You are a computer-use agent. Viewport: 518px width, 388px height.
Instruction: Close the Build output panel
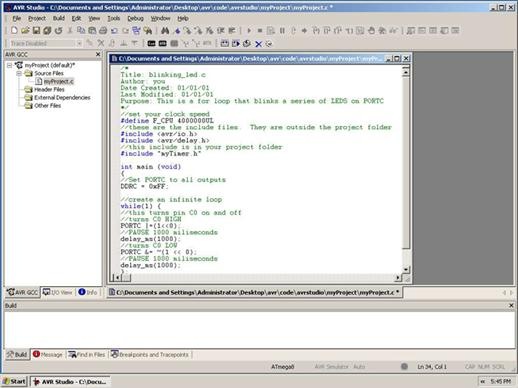pyautogui.click(x=511, y=305)
